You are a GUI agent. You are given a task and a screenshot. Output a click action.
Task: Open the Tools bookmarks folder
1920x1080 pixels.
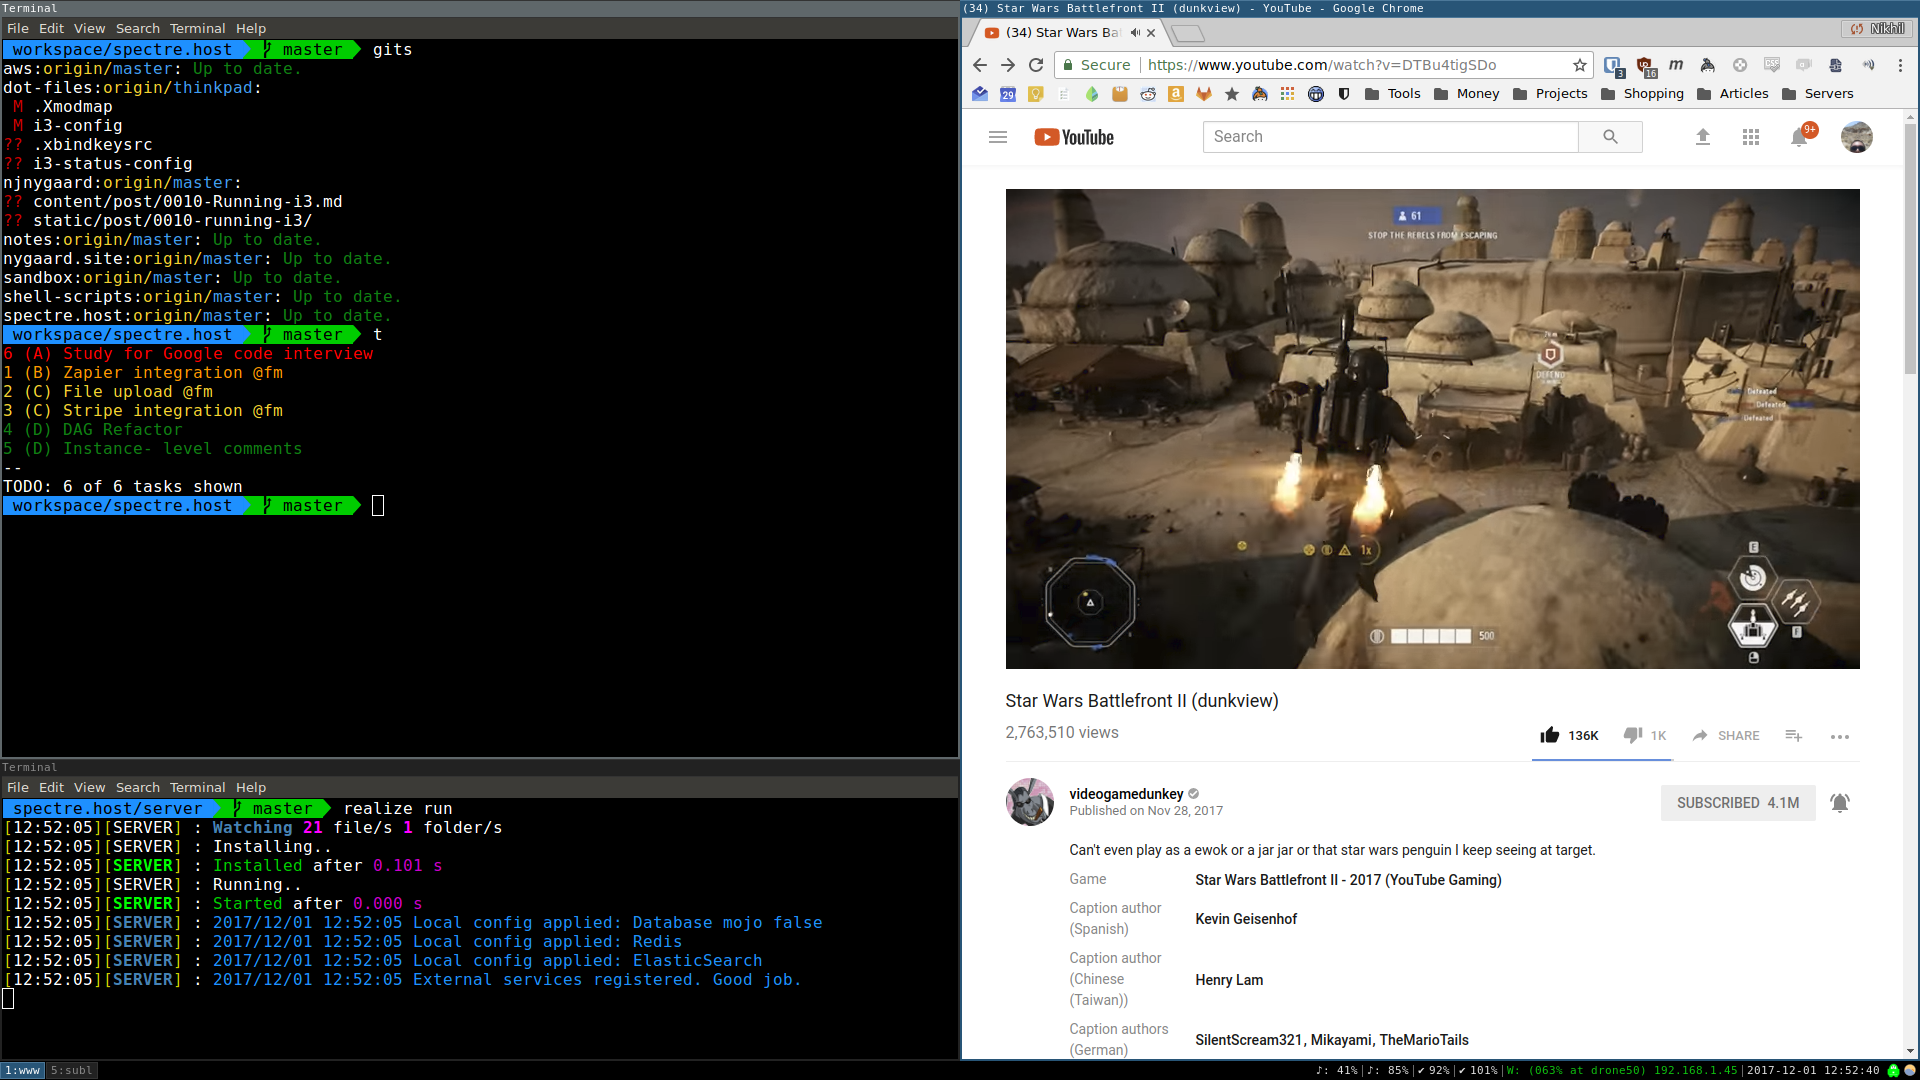[1392, 94]
